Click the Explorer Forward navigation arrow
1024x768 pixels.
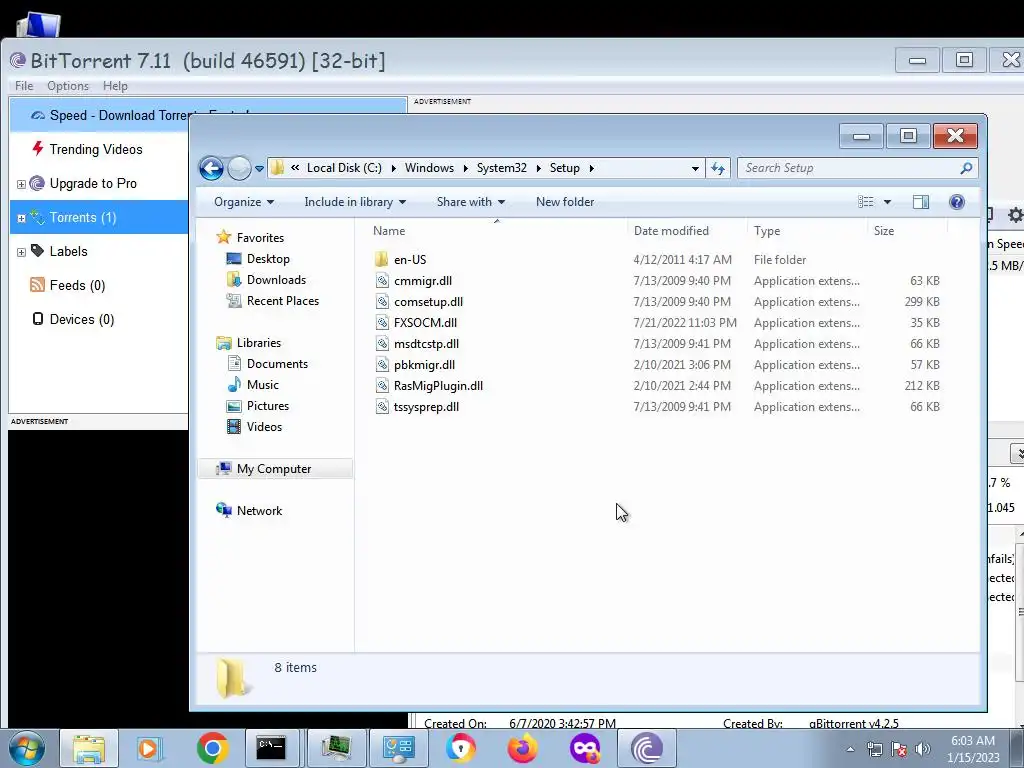[x=239, y=168]
